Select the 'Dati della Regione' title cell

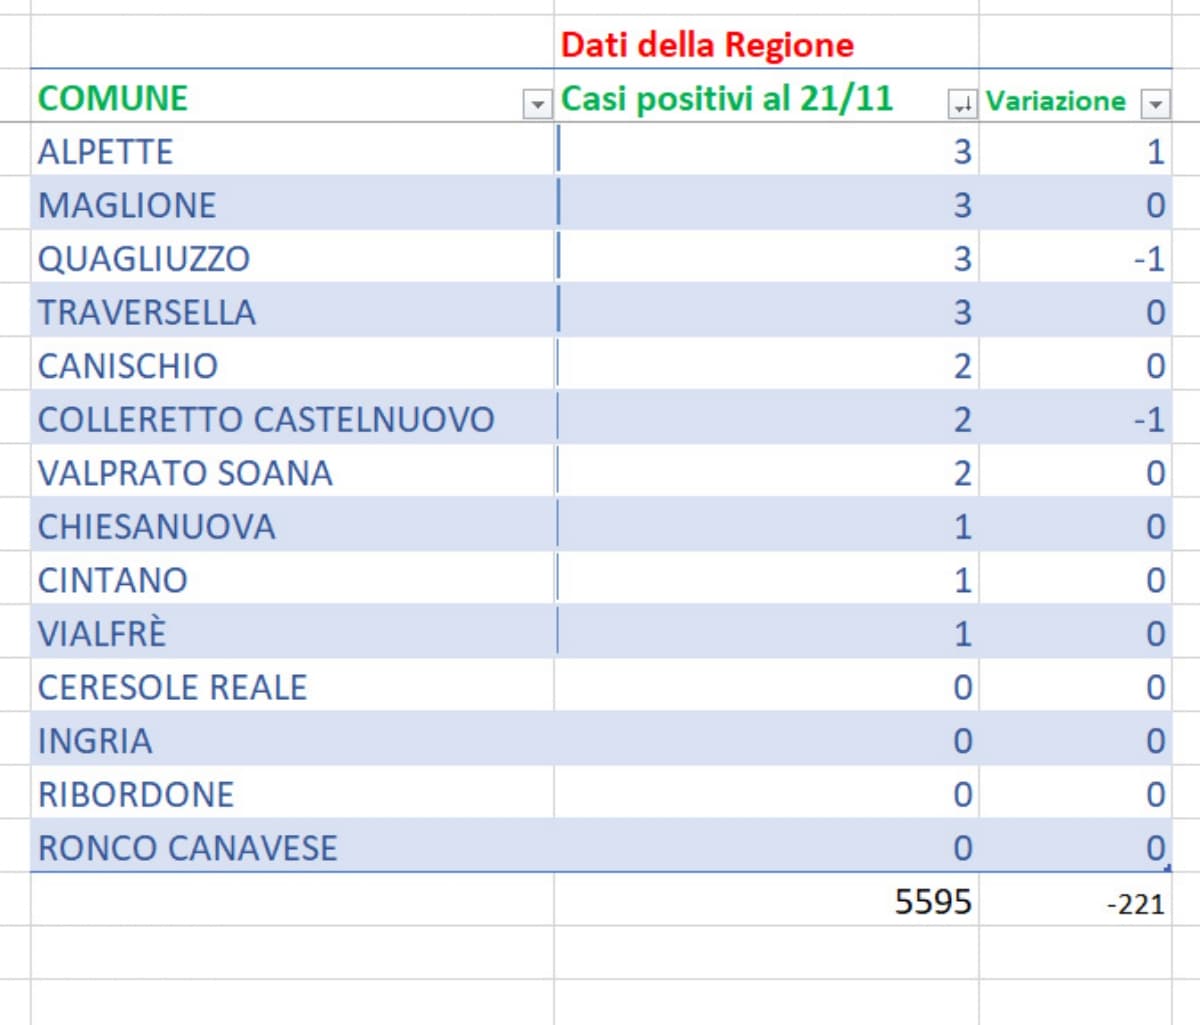706,45
